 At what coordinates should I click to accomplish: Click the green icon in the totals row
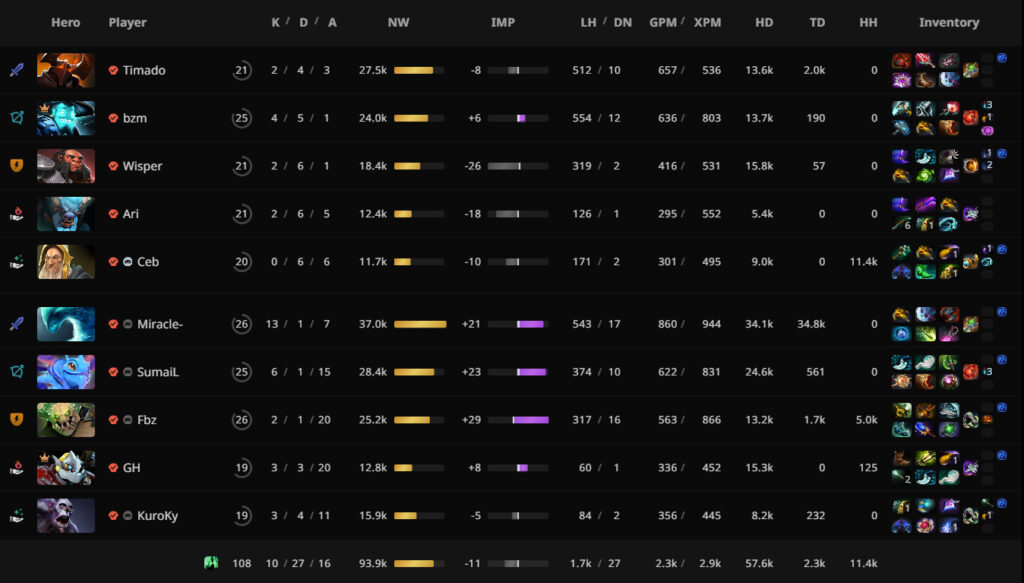point(211,563)
